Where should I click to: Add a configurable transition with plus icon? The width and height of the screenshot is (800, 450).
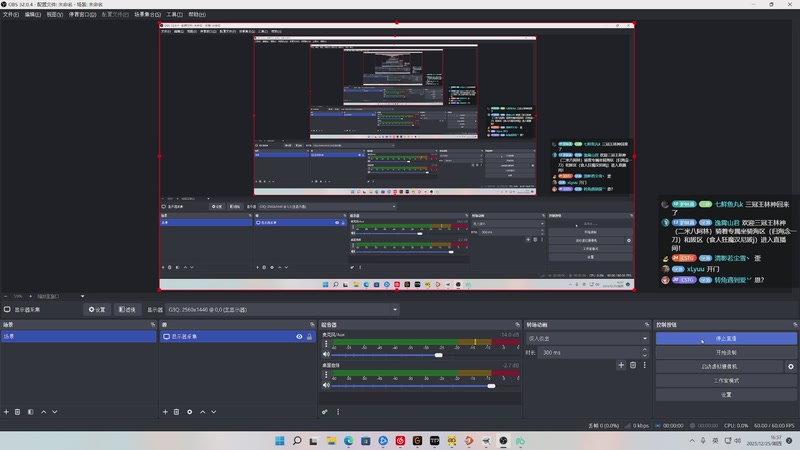[621, 365]
